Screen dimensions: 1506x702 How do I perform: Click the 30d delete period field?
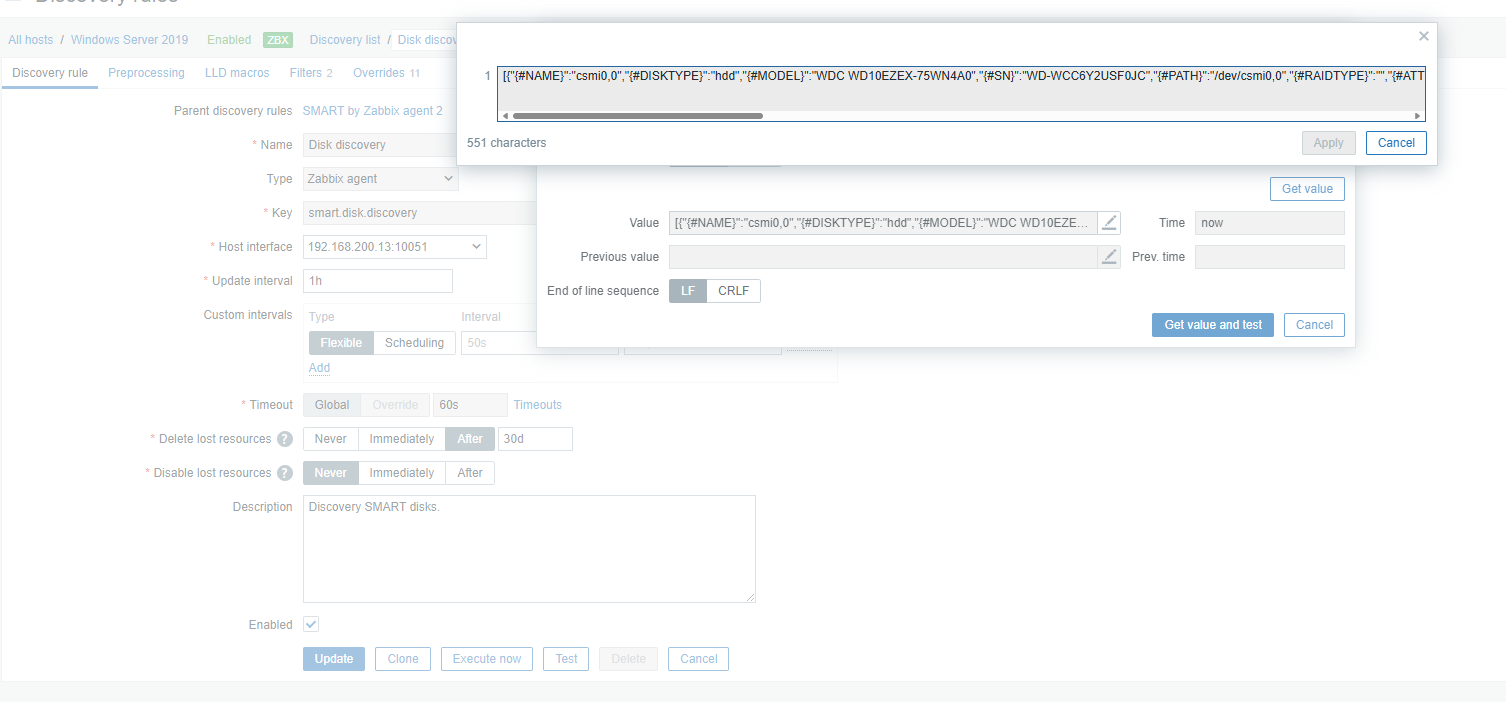535,439
